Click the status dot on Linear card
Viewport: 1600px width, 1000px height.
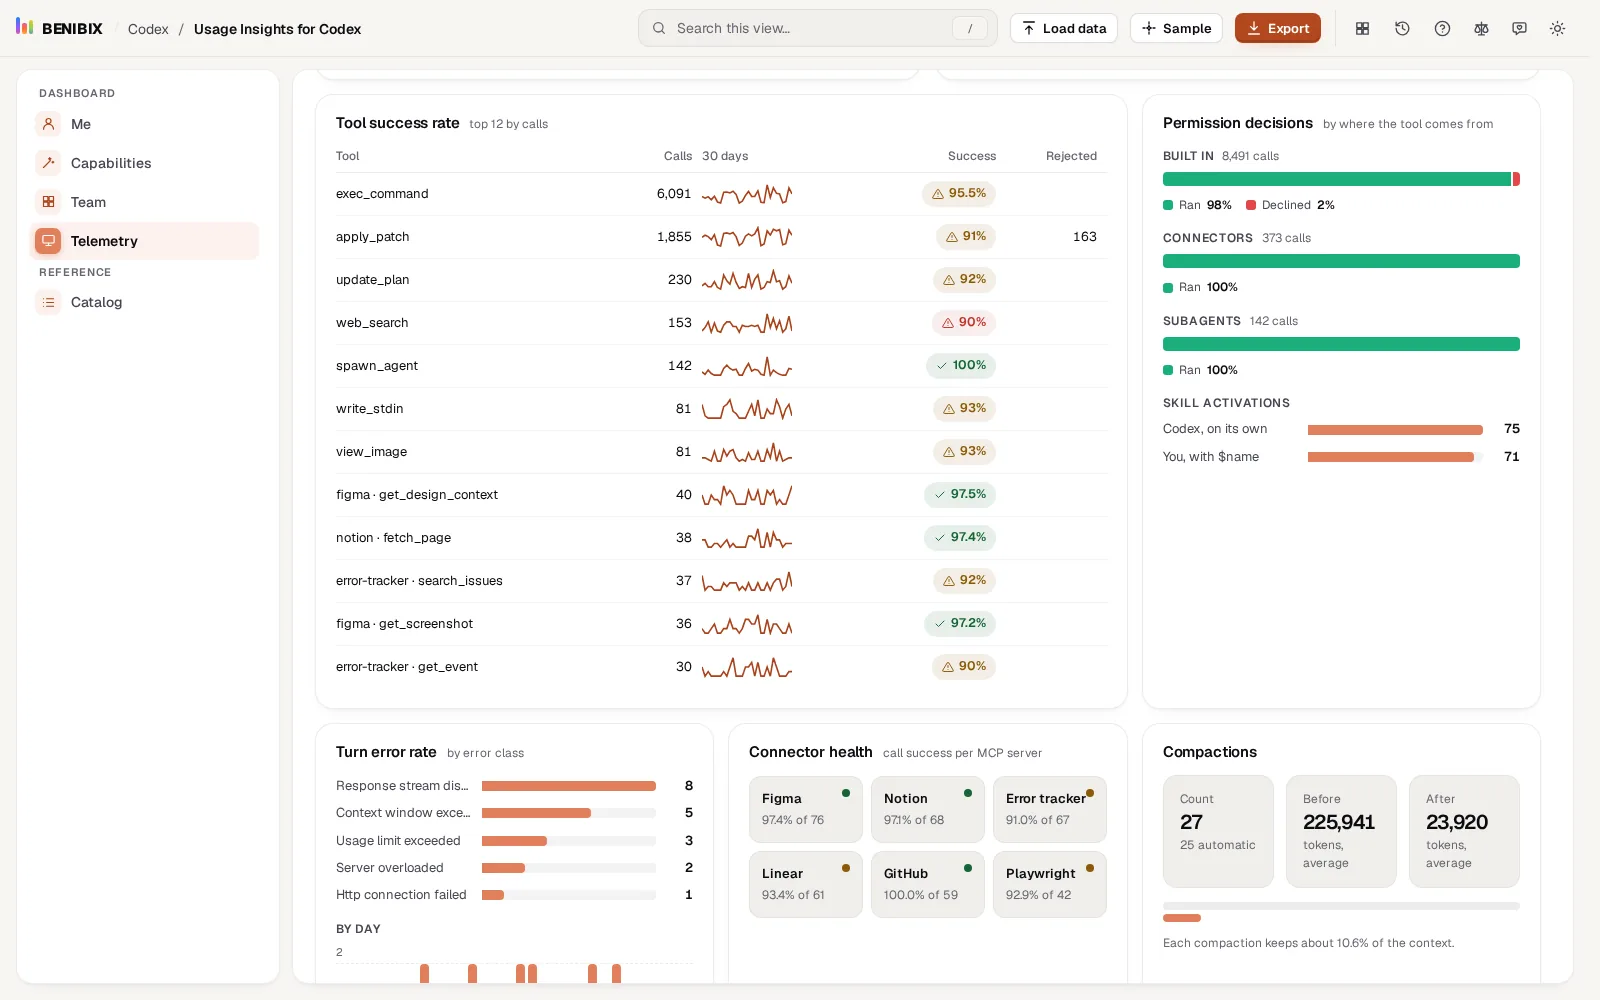pyautogui.click(x=846, y=868)
